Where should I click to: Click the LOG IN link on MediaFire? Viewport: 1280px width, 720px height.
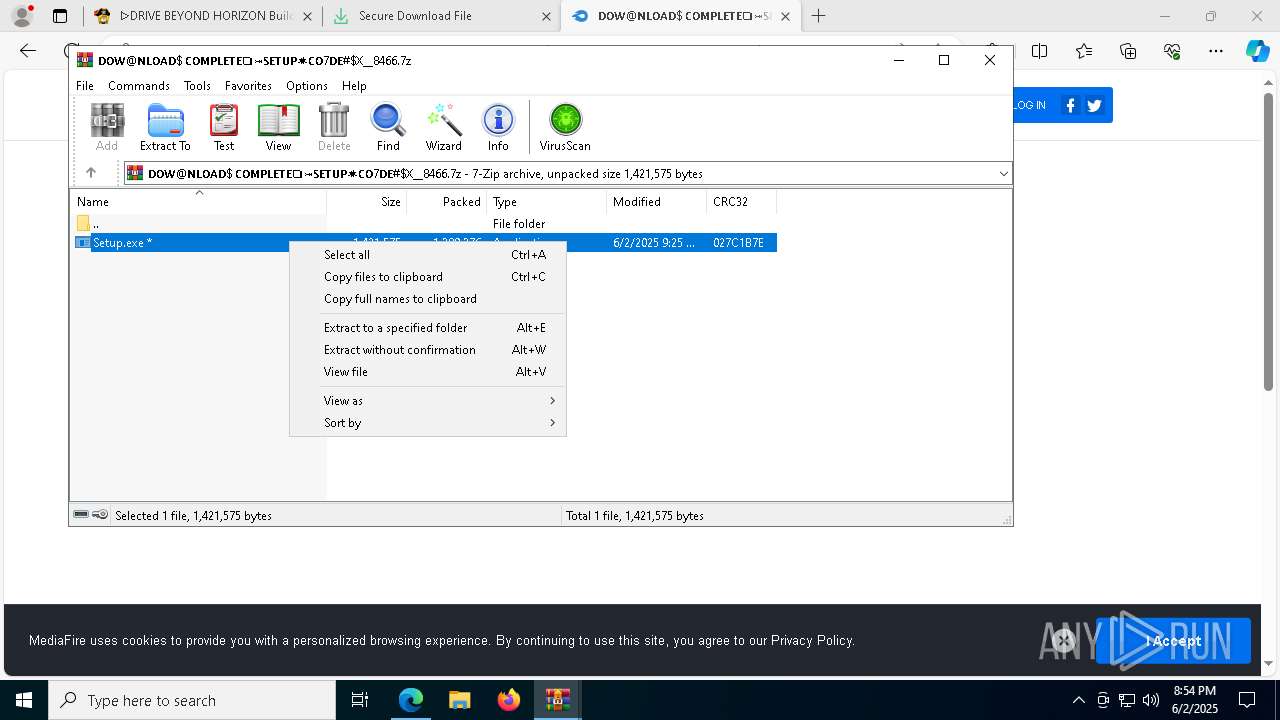1029,105
